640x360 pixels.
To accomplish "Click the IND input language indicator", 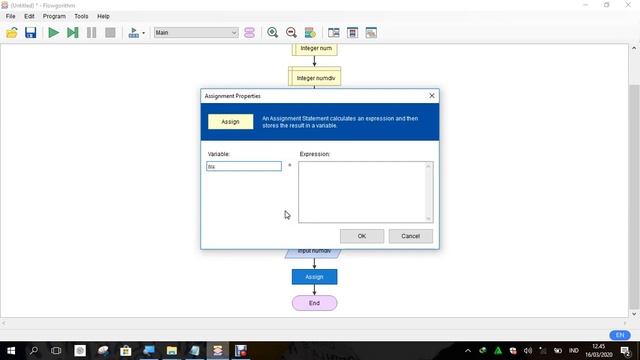I will 574,351.
